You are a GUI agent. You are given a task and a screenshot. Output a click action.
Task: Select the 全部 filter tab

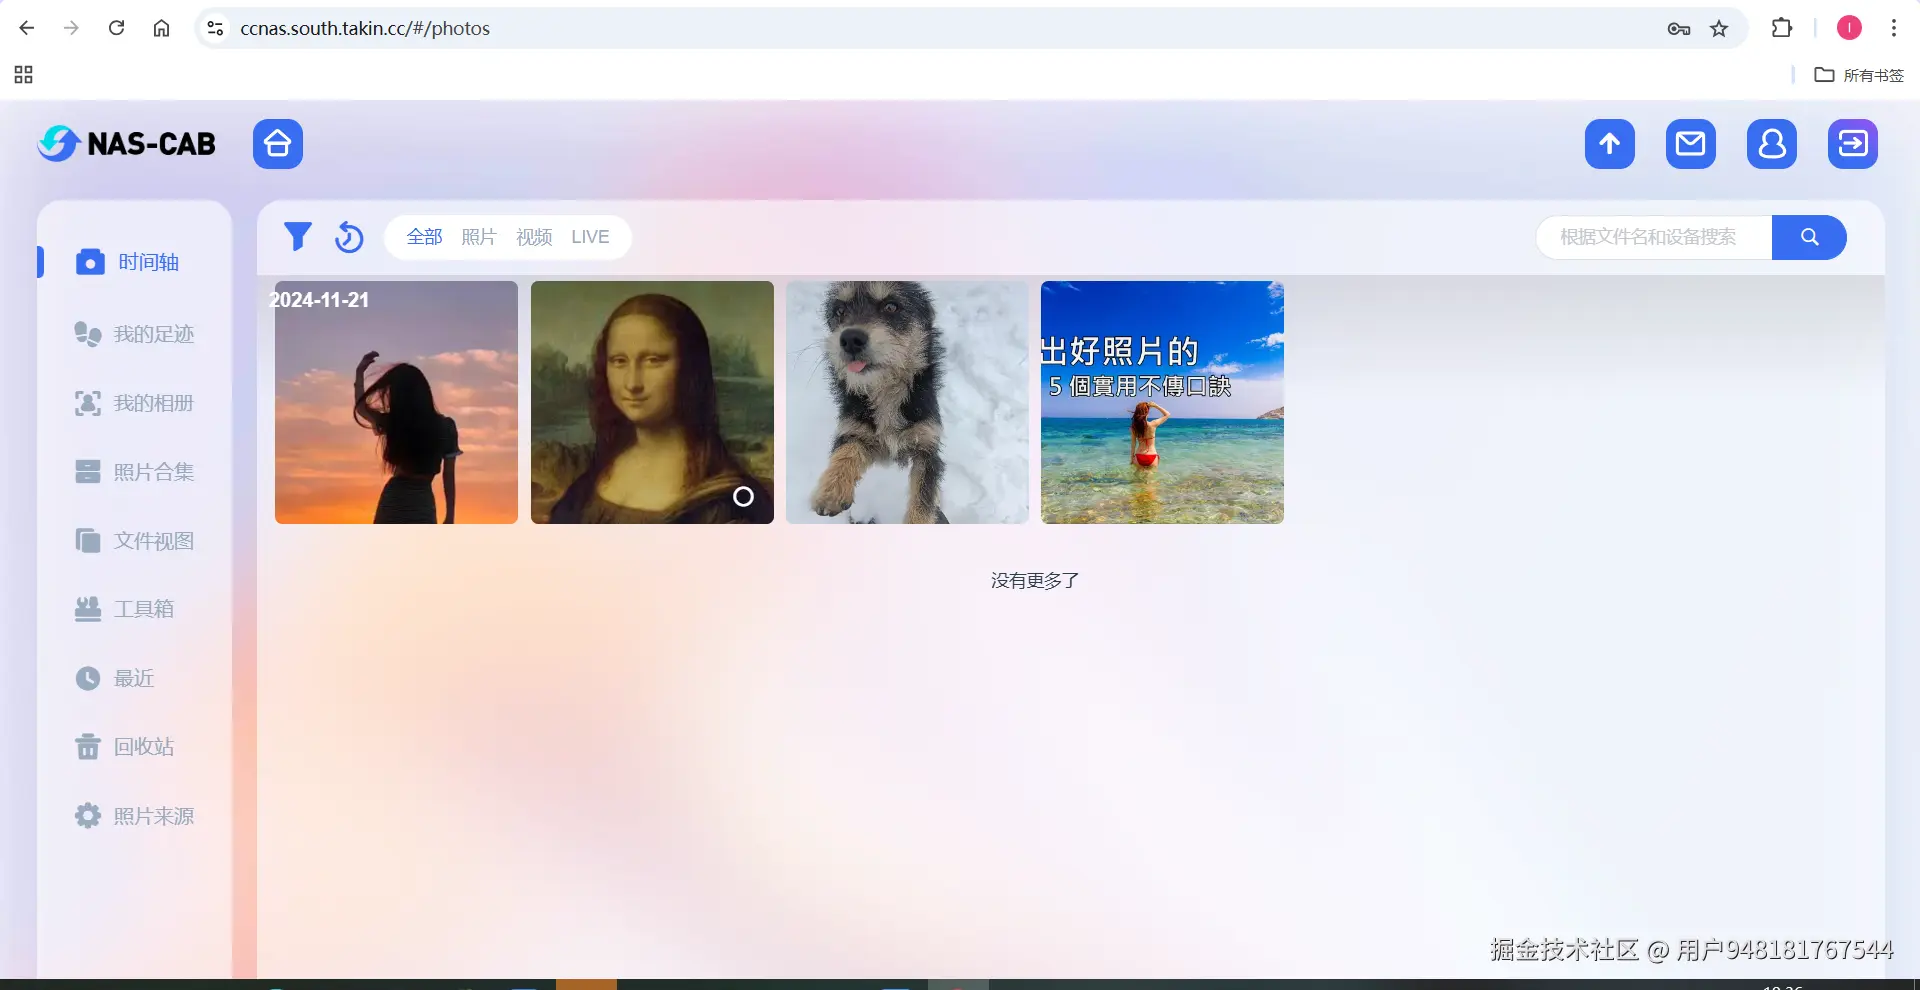pos(424,237)
